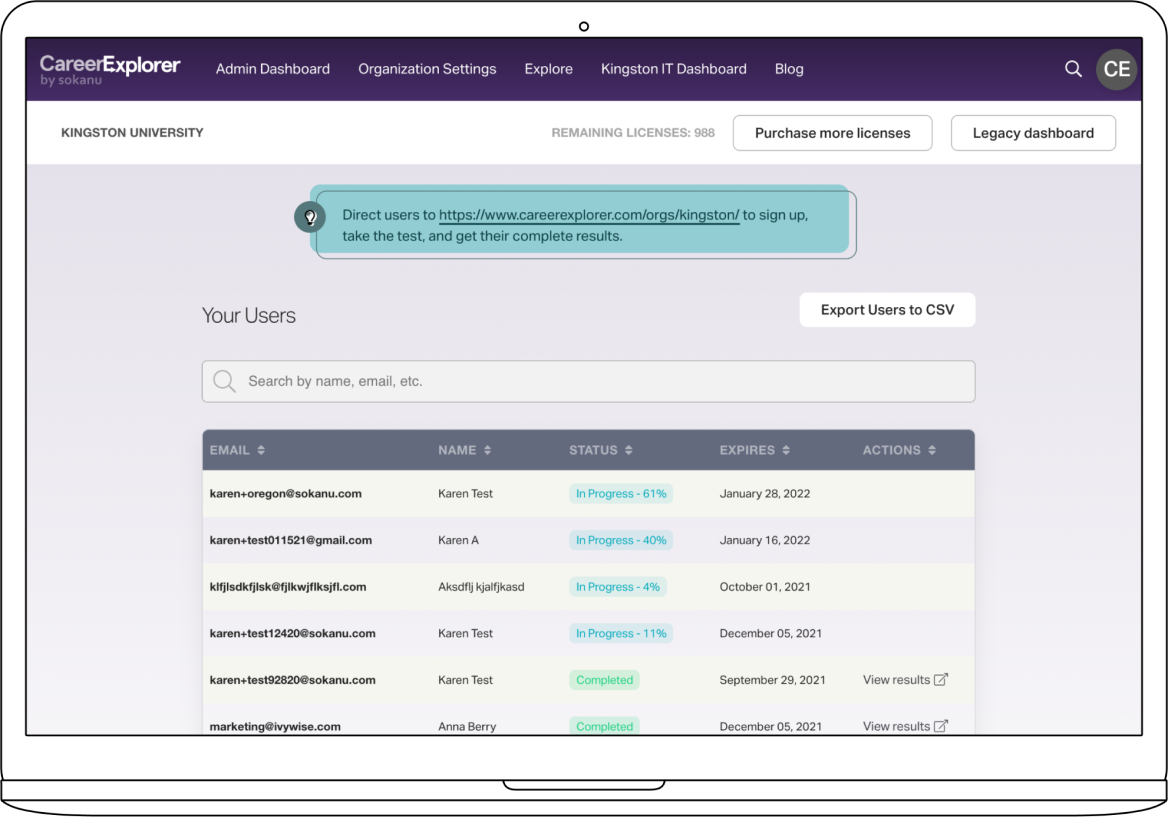
Task: Switch to Organization Settings
Action: (x=427, y=69)
